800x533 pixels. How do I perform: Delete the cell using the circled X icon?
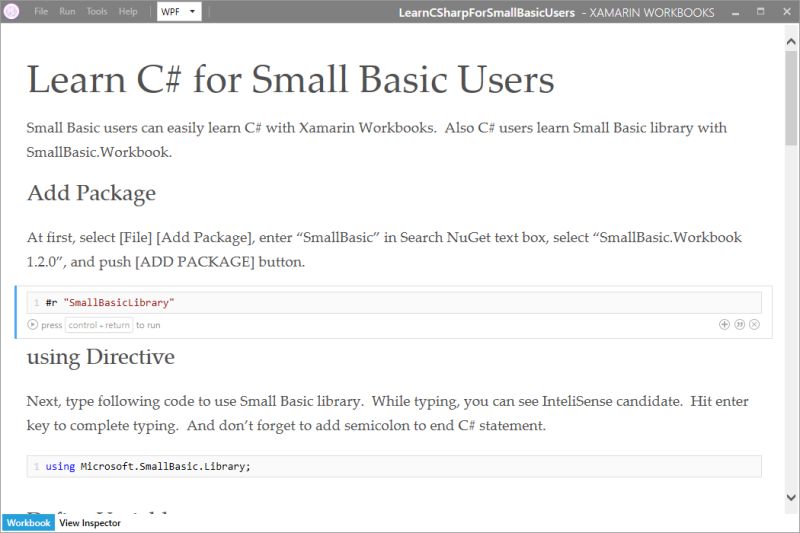755,324
